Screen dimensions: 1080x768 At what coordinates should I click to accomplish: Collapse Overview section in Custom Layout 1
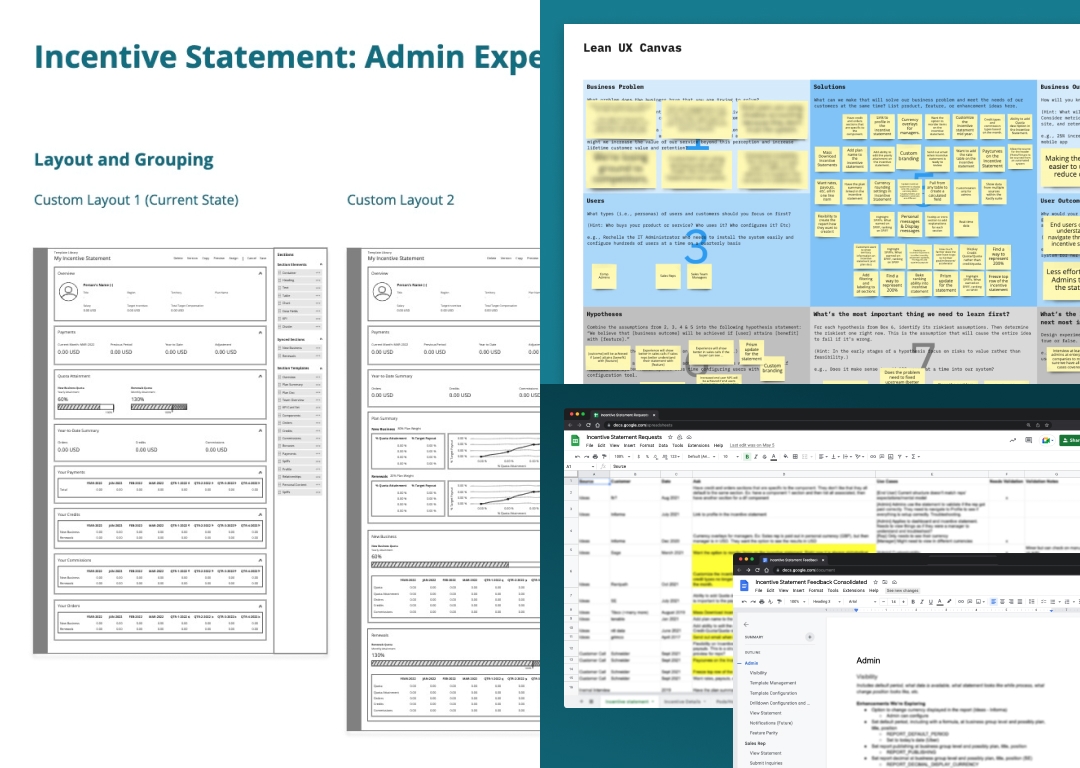click(260, 273)
